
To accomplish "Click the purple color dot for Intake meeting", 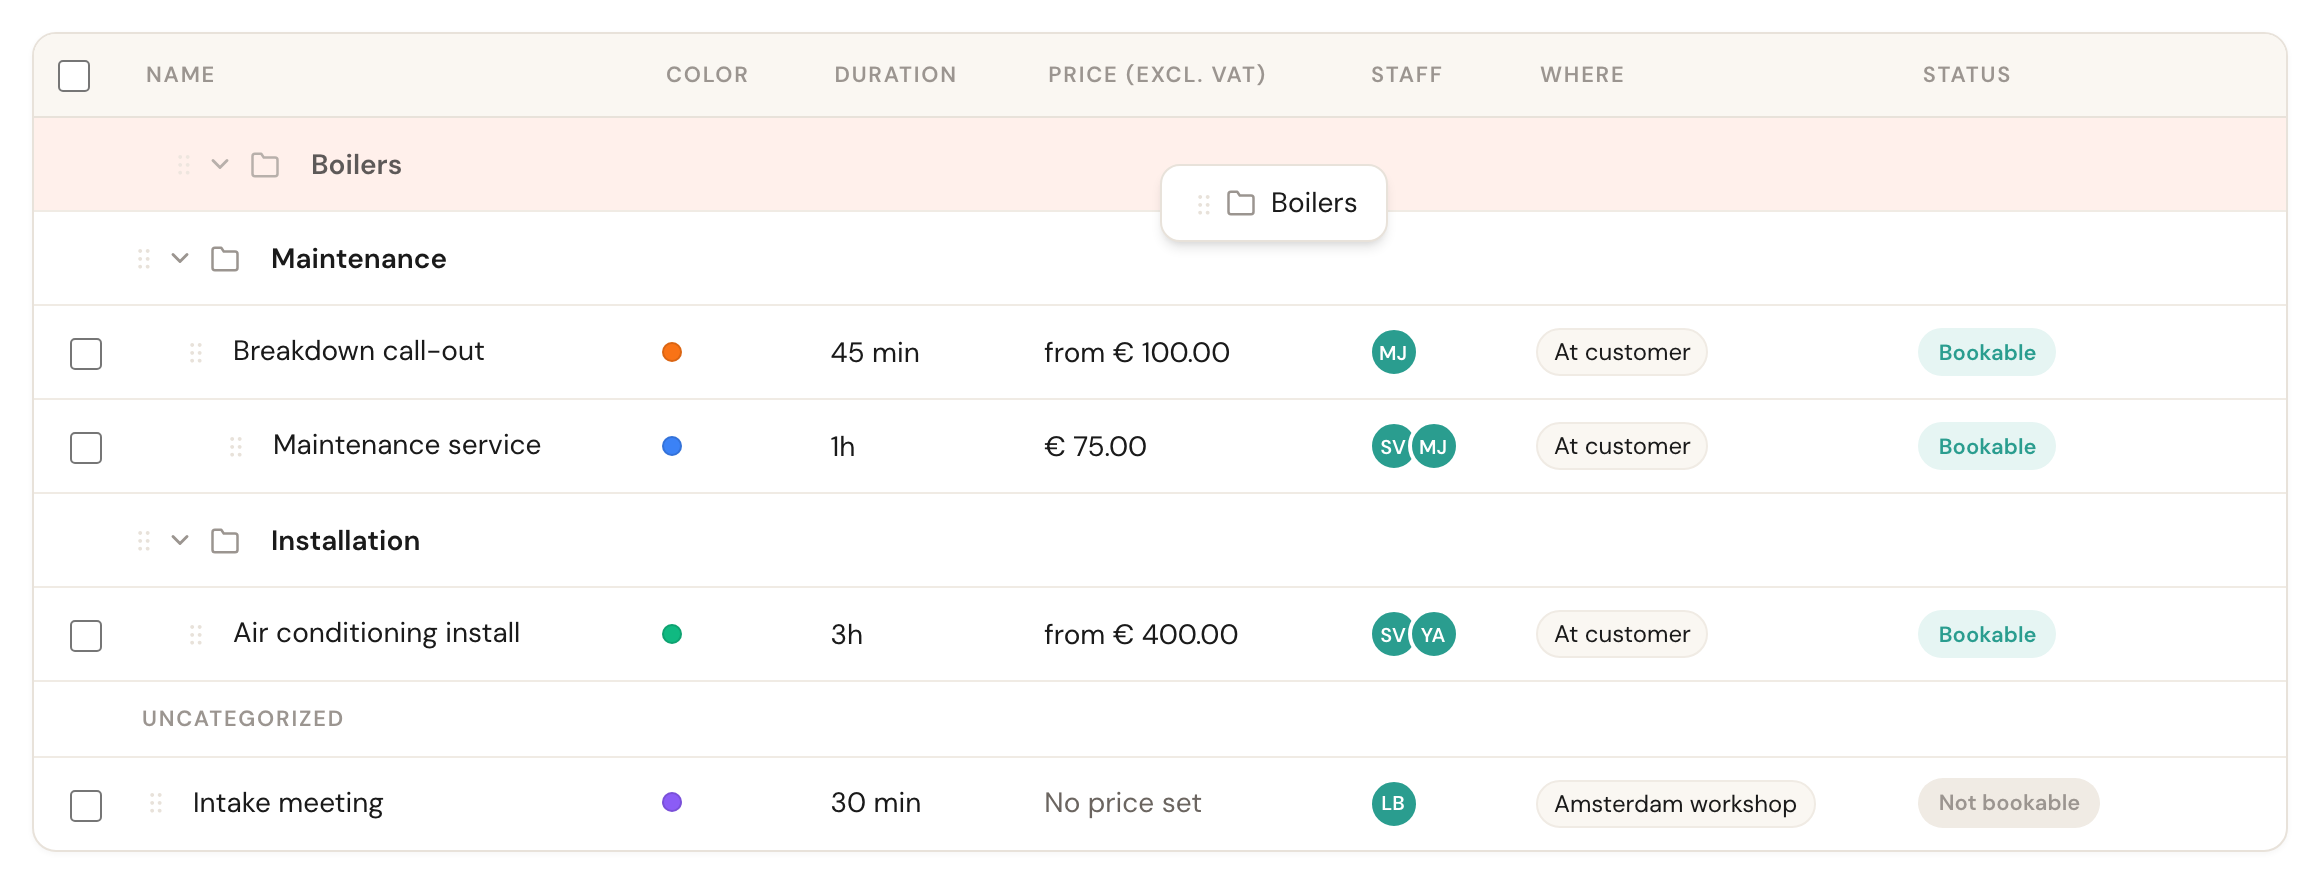I will coord(672,802).
